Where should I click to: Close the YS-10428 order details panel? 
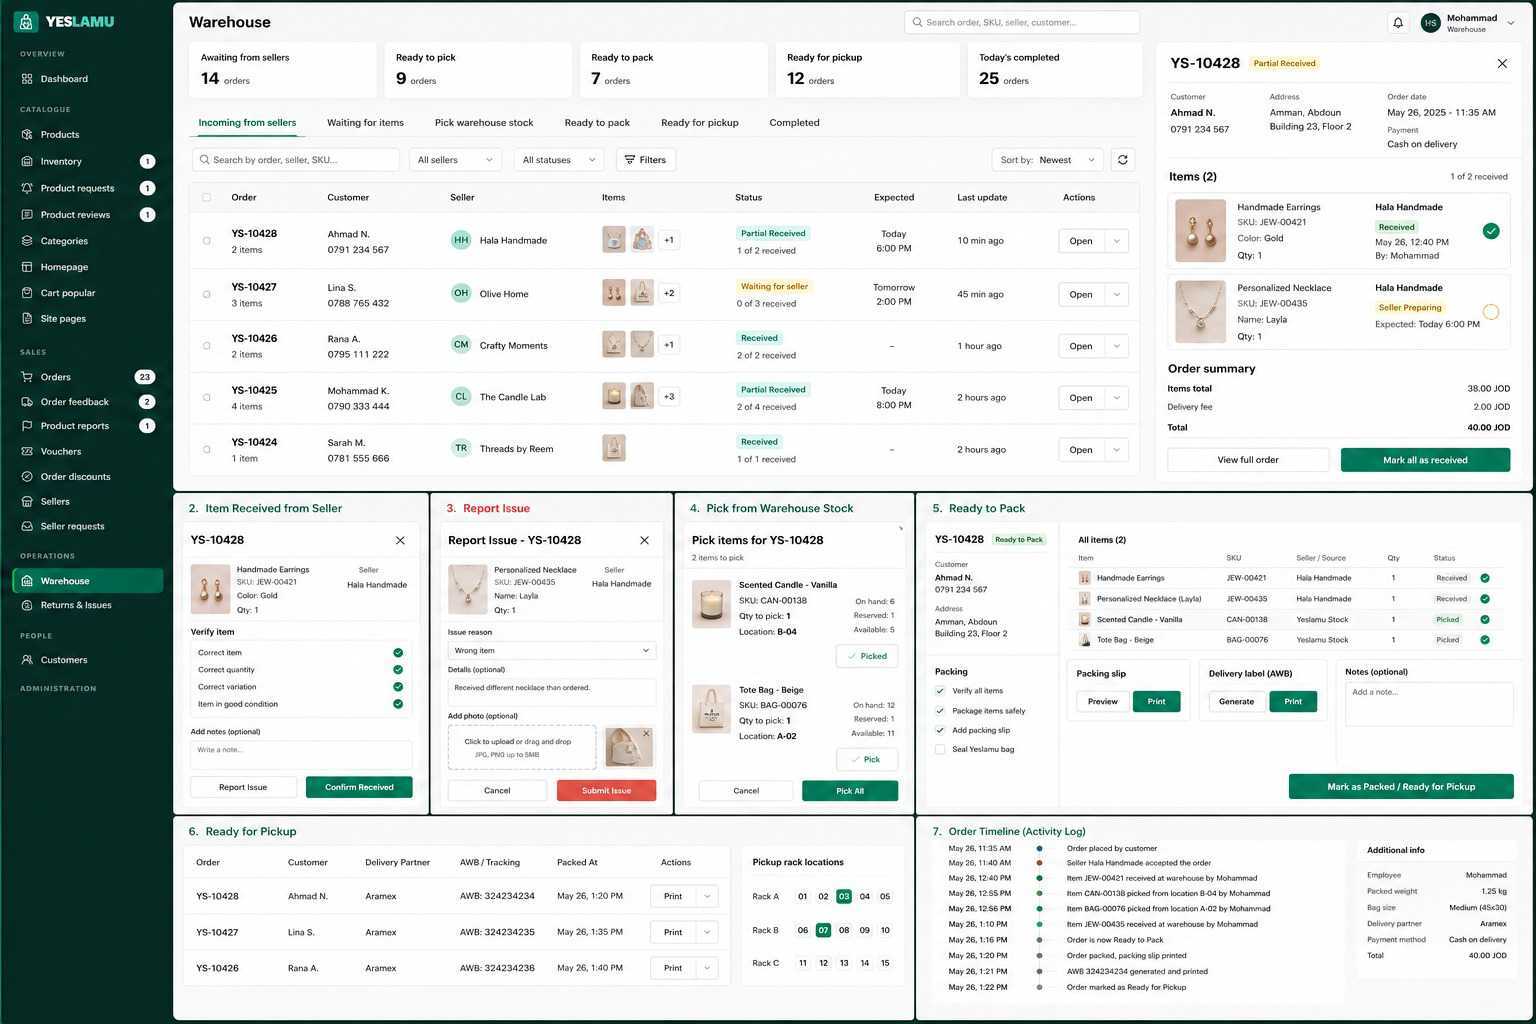[x=1502, y=63]
